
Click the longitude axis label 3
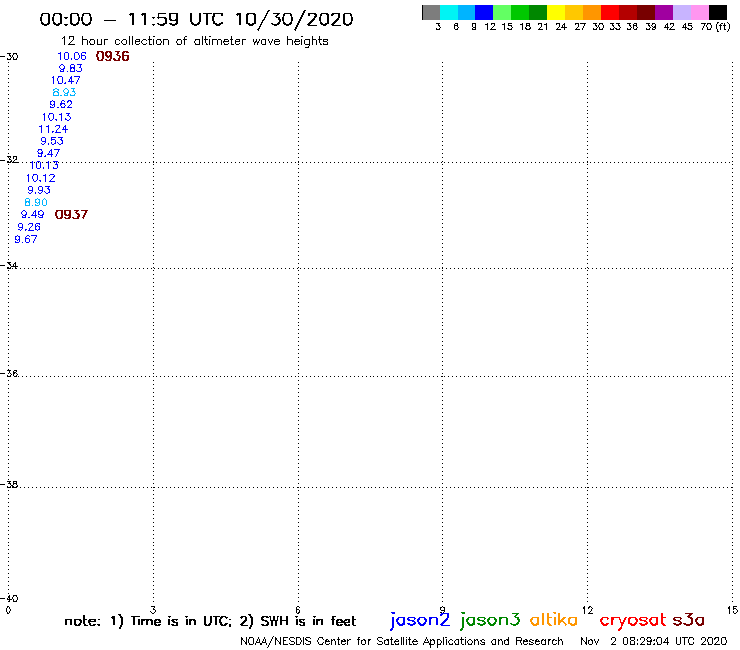click(x=153, y=610)
